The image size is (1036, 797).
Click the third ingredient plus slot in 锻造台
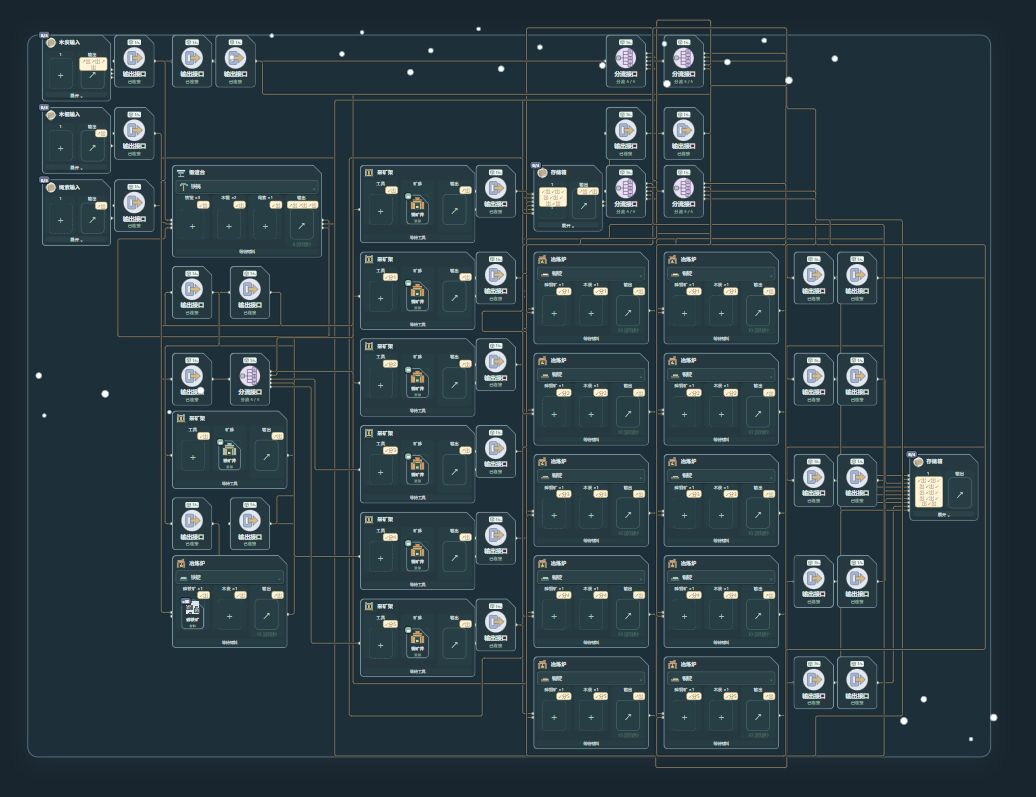click(265, 226)
